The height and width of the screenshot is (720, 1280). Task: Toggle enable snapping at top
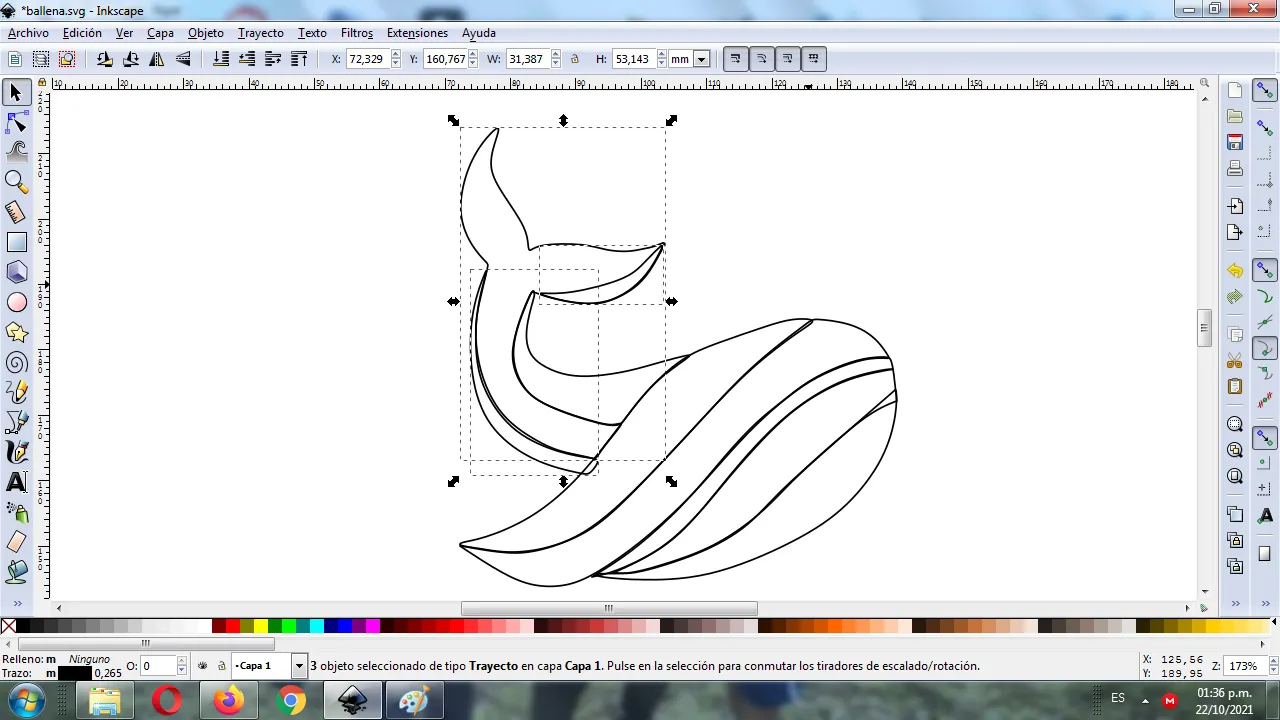(x=1265, y=91)
